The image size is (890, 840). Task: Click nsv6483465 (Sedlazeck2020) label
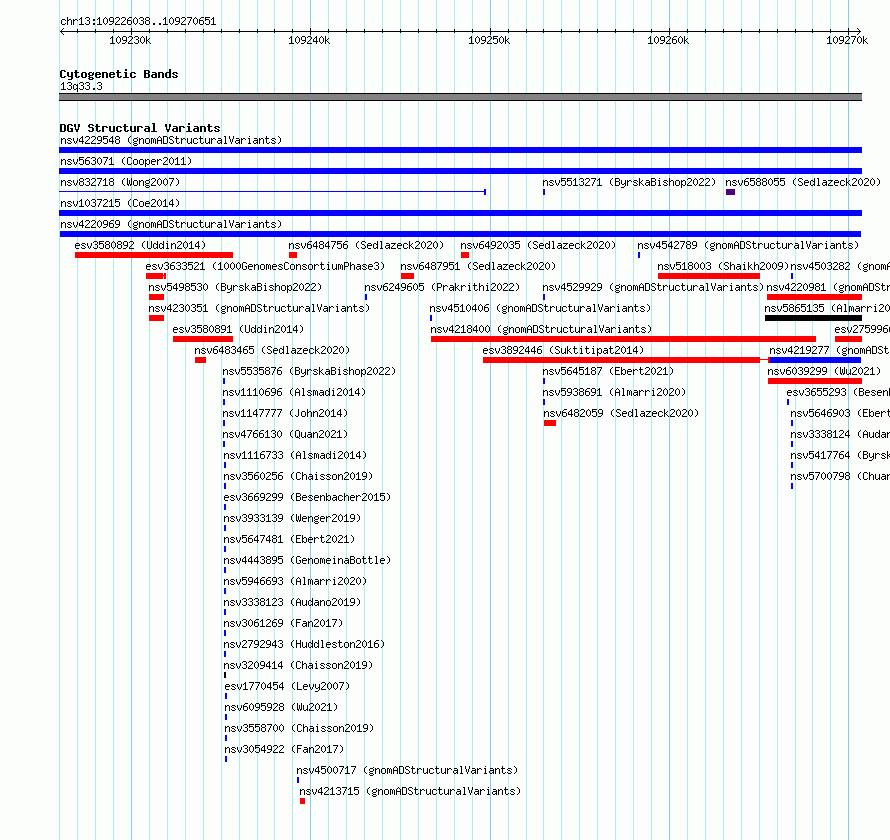pos(272,350)
